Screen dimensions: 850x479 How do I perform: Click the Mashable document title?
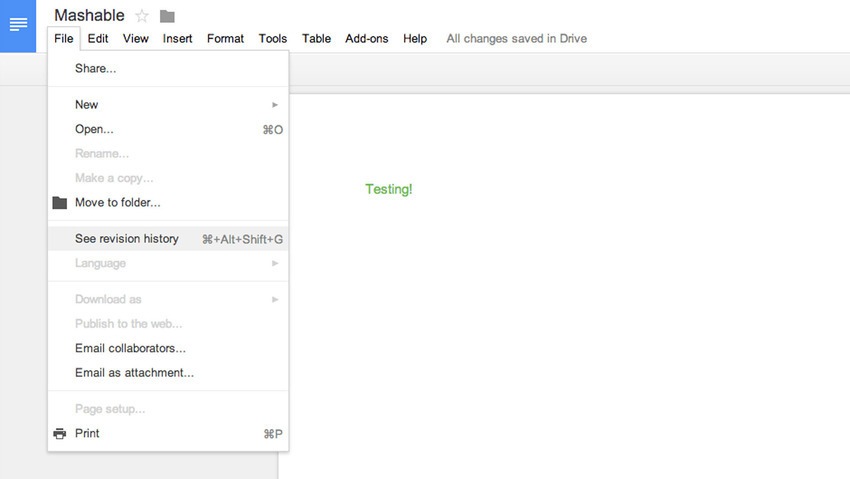tap(89, 16)
